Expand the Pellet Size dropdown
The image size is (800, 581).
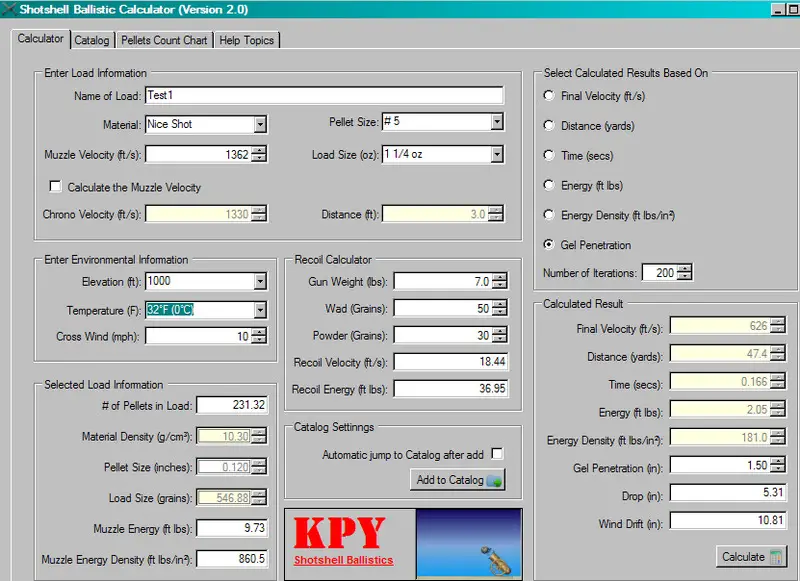tap(497, 122)
